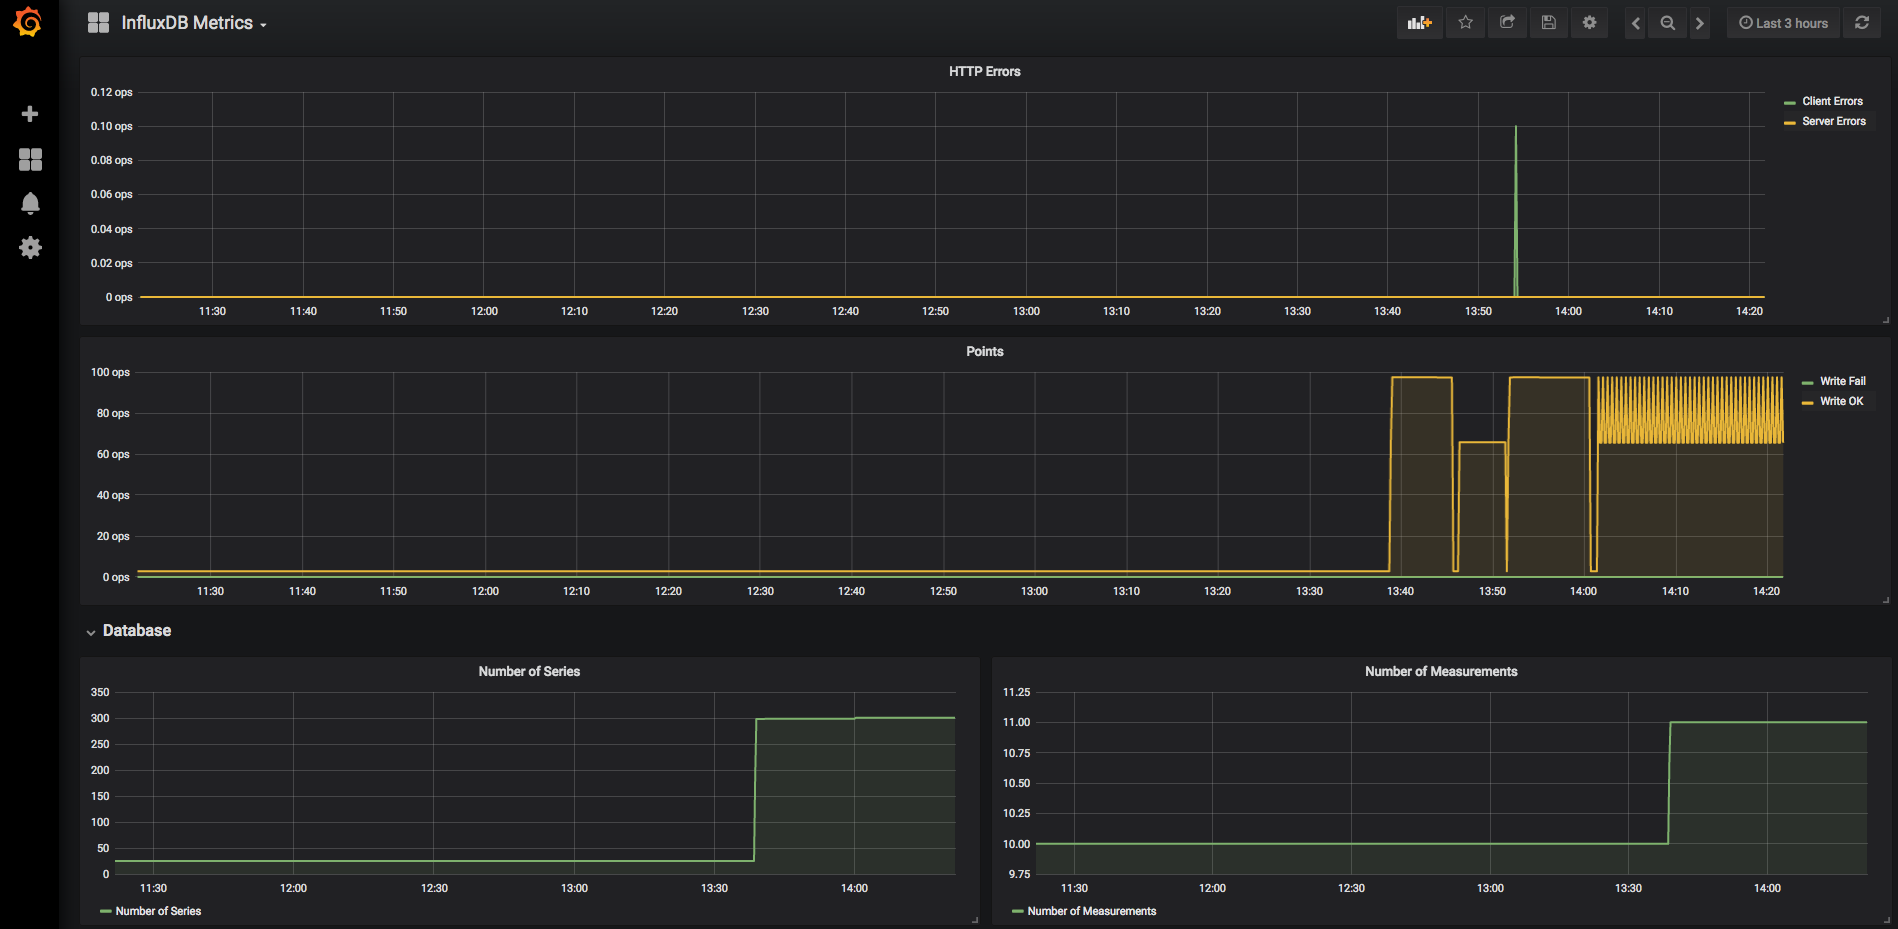This screenshot has height=929, width=1898.
Task: Collapse the Database row
Action: coord(128,631)
